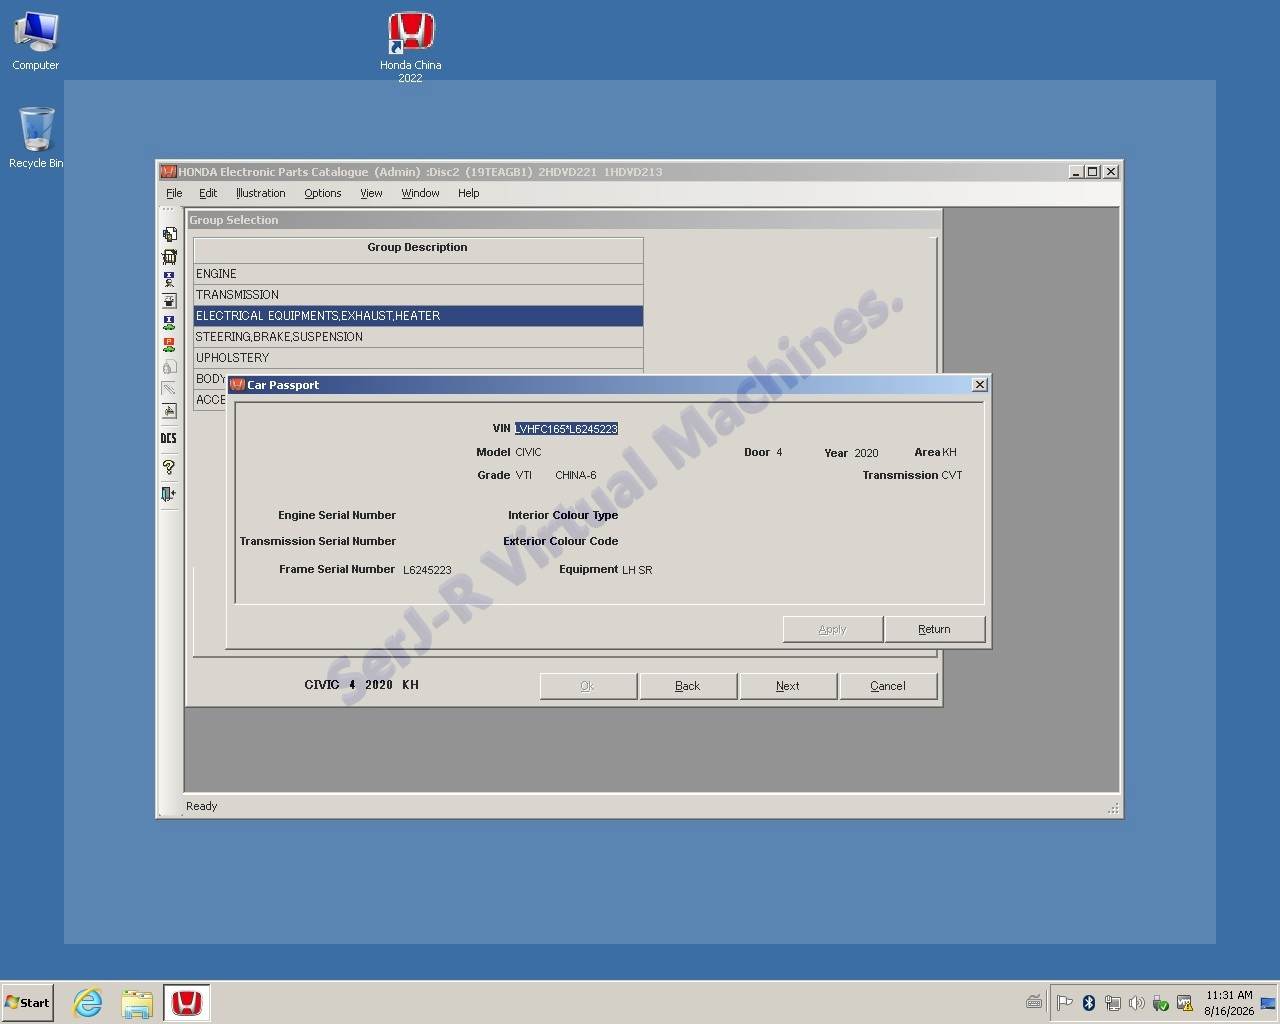Click the Bluetooth tray icon
1280x1024 pixels.
[x=1089, y=1002]
